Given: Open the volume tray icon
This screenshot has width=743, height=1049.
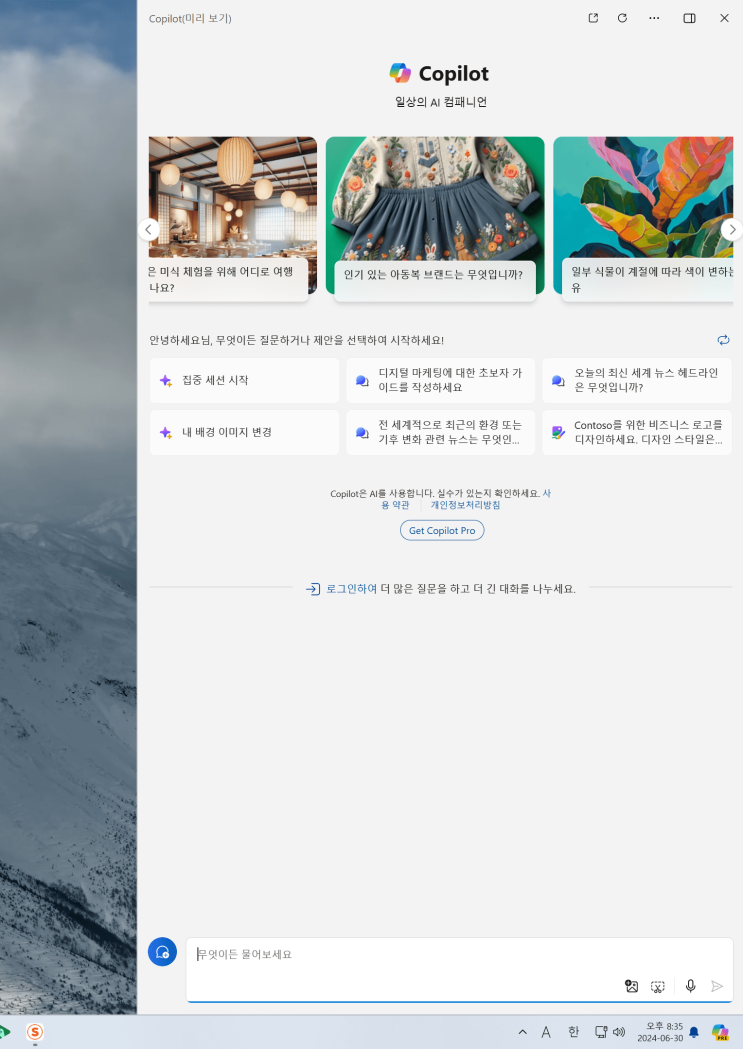Looking at the screenshot, I should click(619, 1032).
